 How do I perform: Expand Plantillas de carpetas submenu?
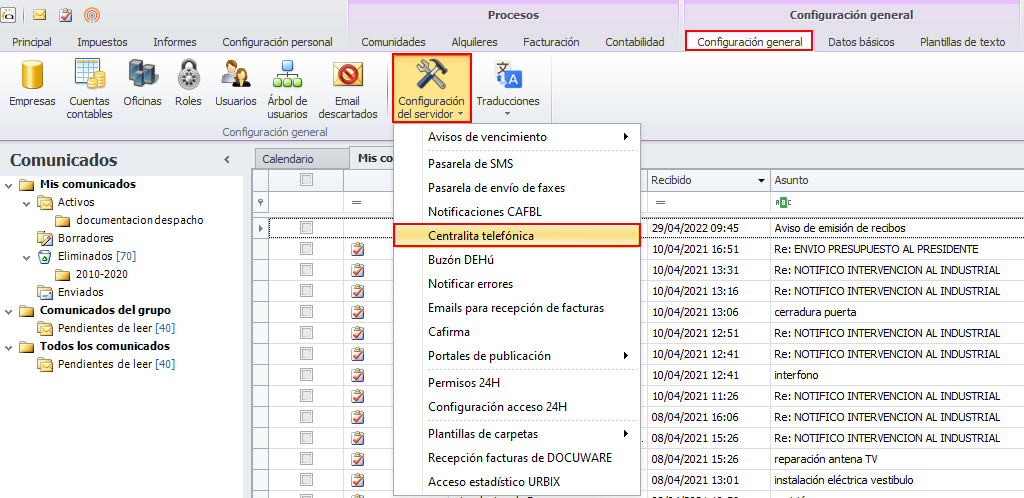point(626,433)
